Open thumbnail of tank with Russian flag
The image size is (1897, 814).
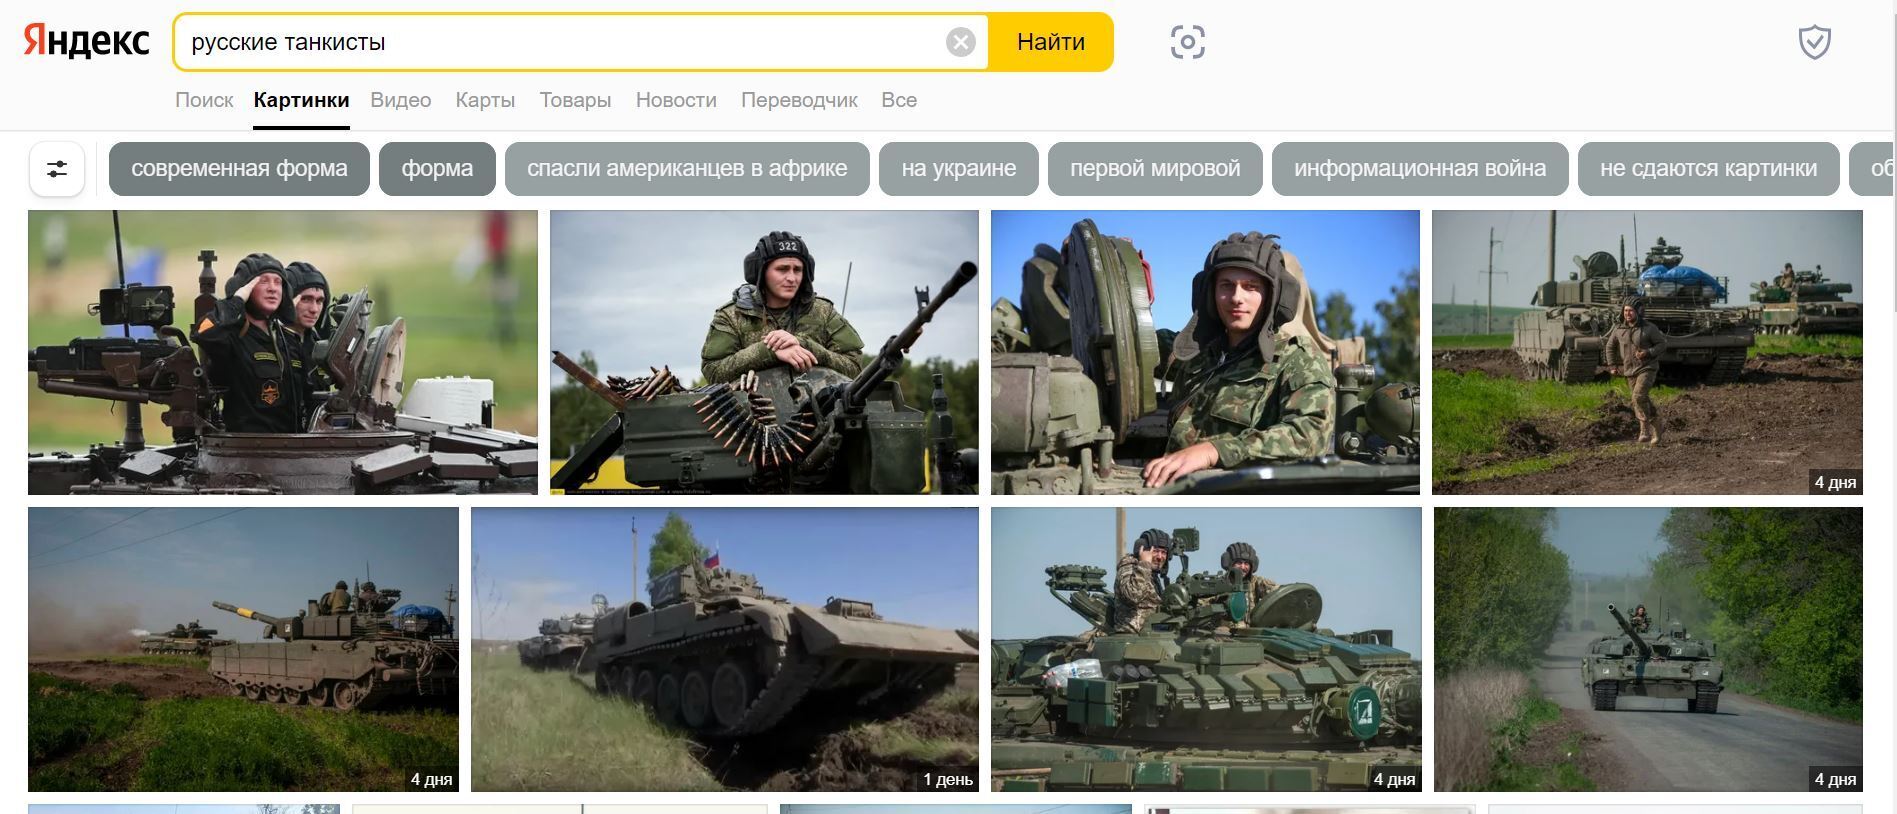[x=725, y=649]
